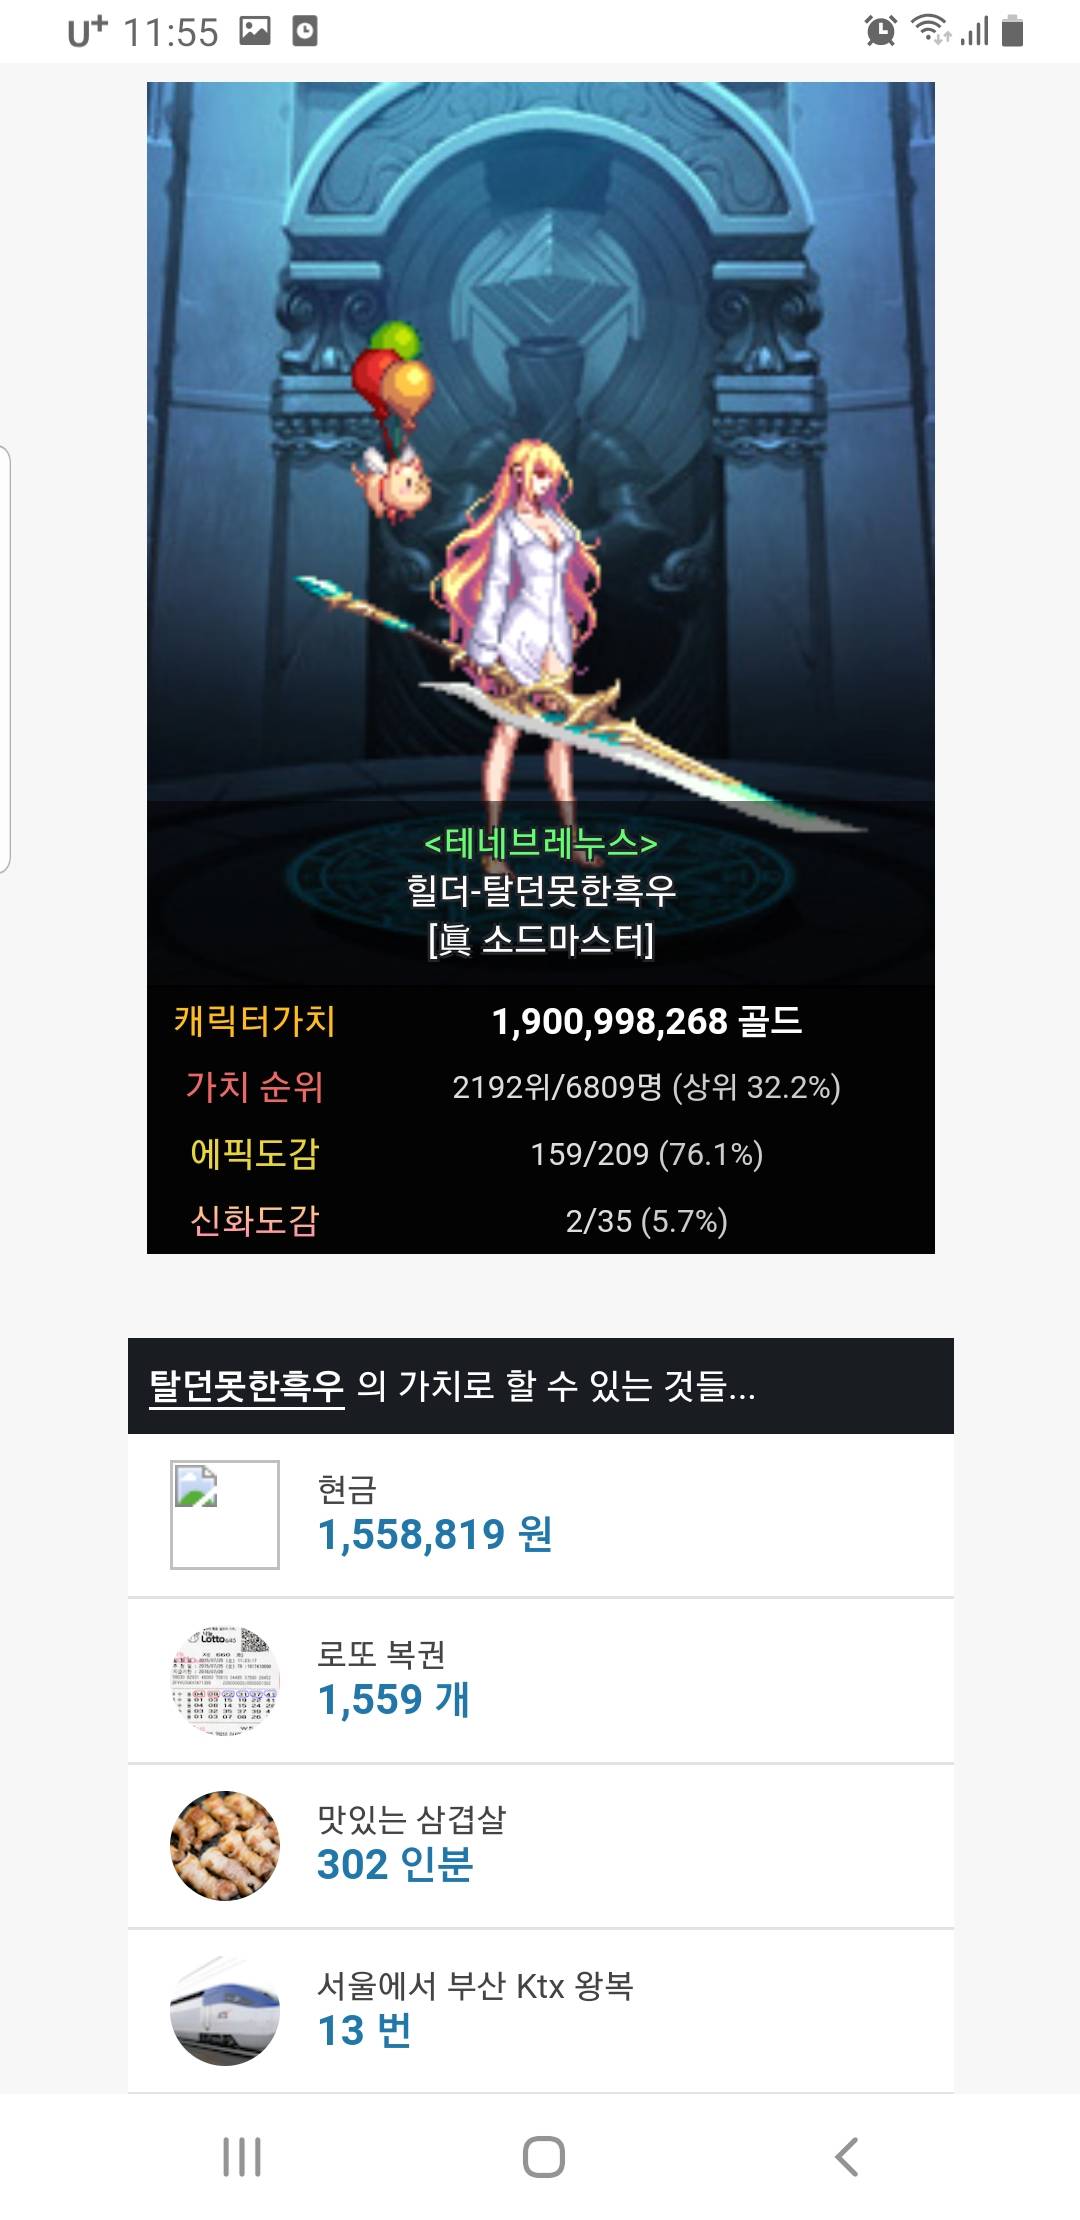Open recent apps via three-bar button
Screen dimensions: 1080x2220
click(242, 2157)
